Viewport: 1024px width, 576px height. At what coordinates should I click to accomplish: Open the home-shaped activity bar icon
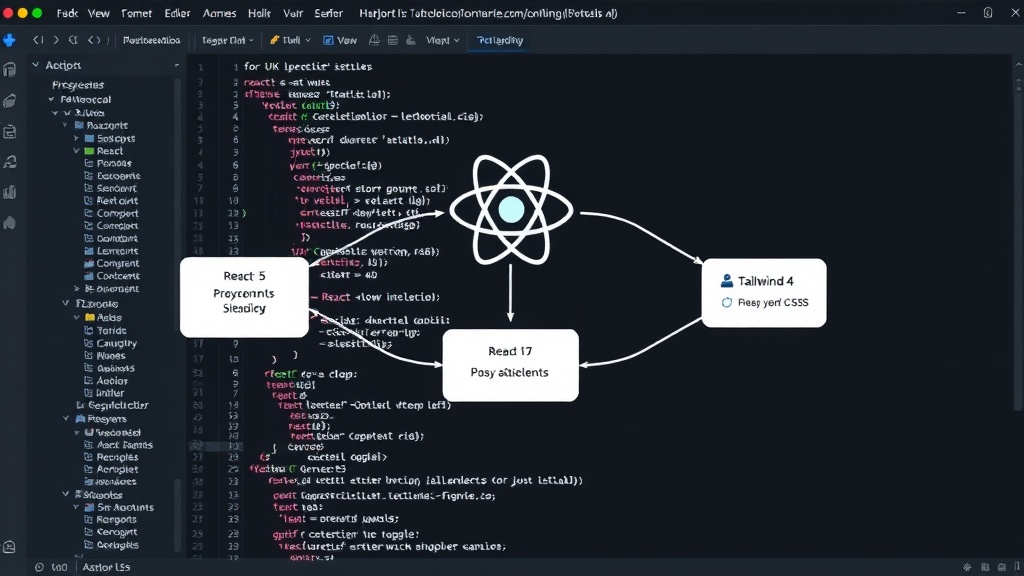(9, 223)
